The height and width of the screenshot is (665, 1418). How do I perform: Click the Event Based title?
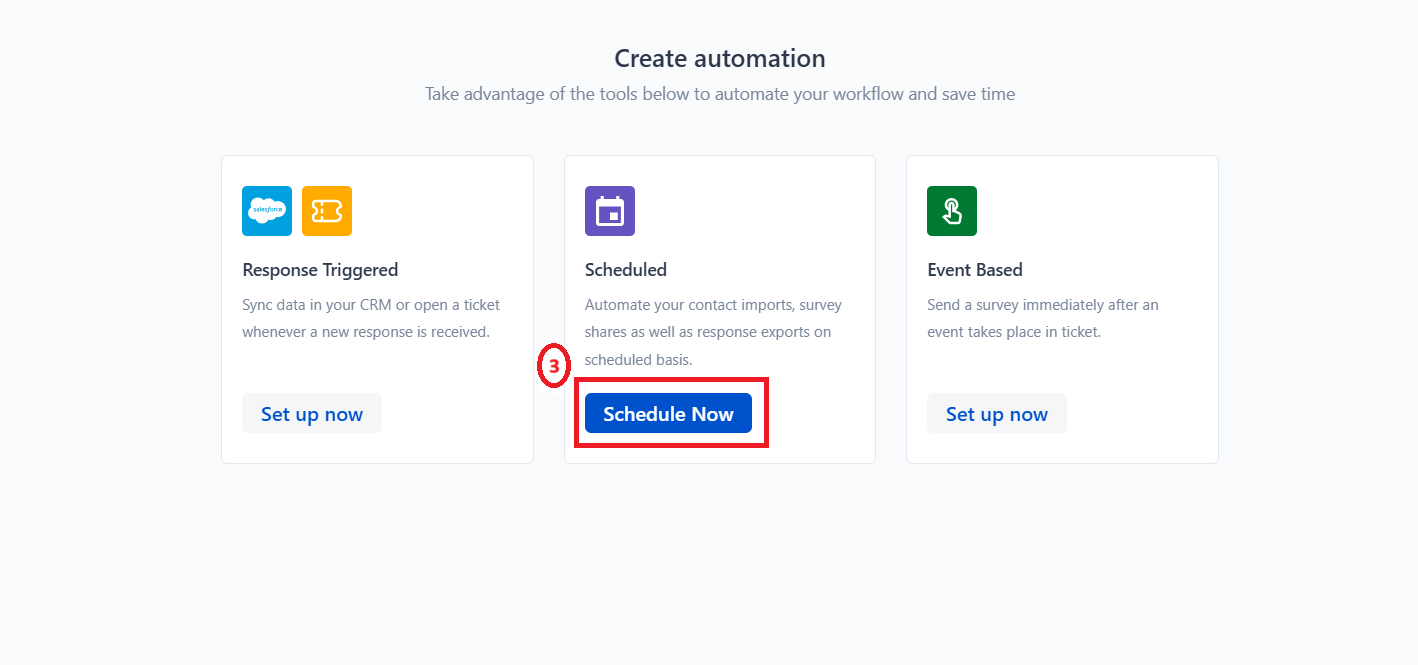(975, 270)
